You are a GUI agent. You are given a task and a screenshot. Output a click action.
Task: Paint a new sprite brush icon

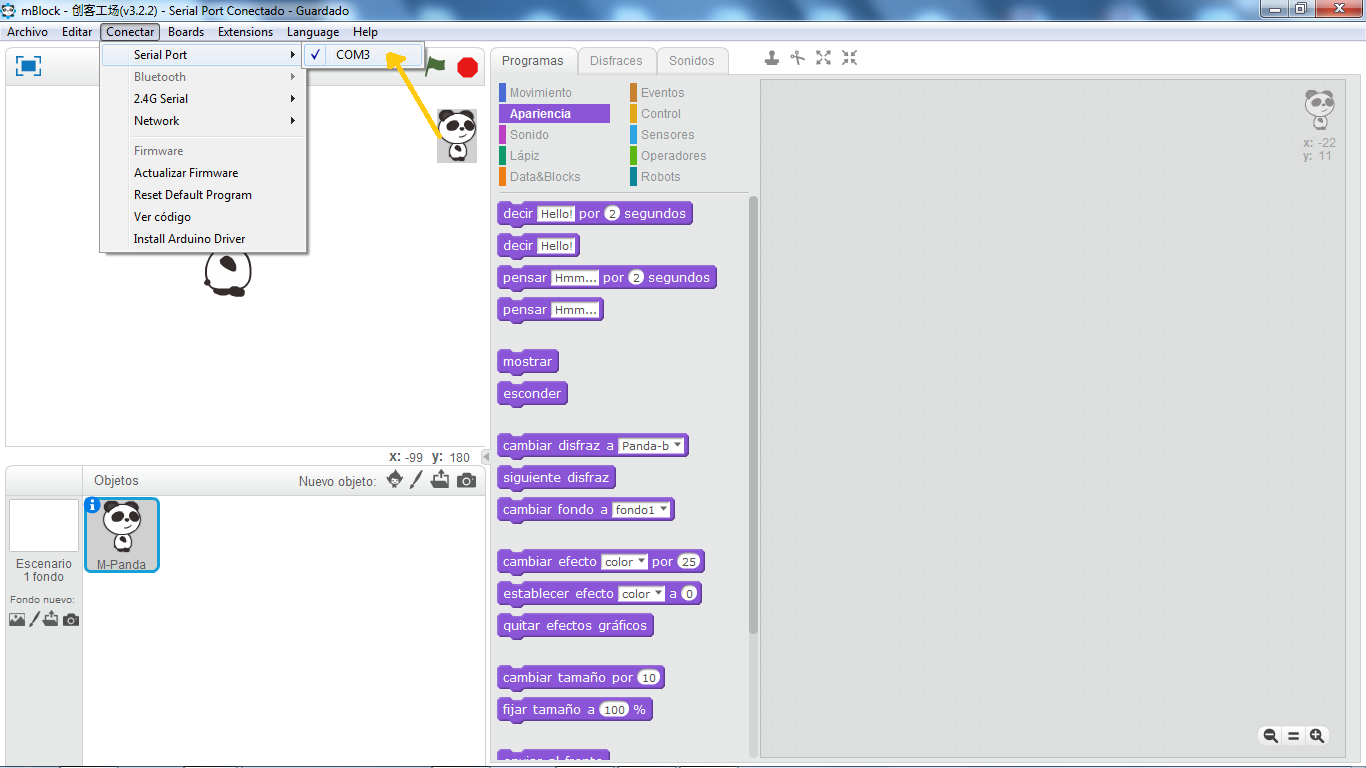(x=416, y=480)
